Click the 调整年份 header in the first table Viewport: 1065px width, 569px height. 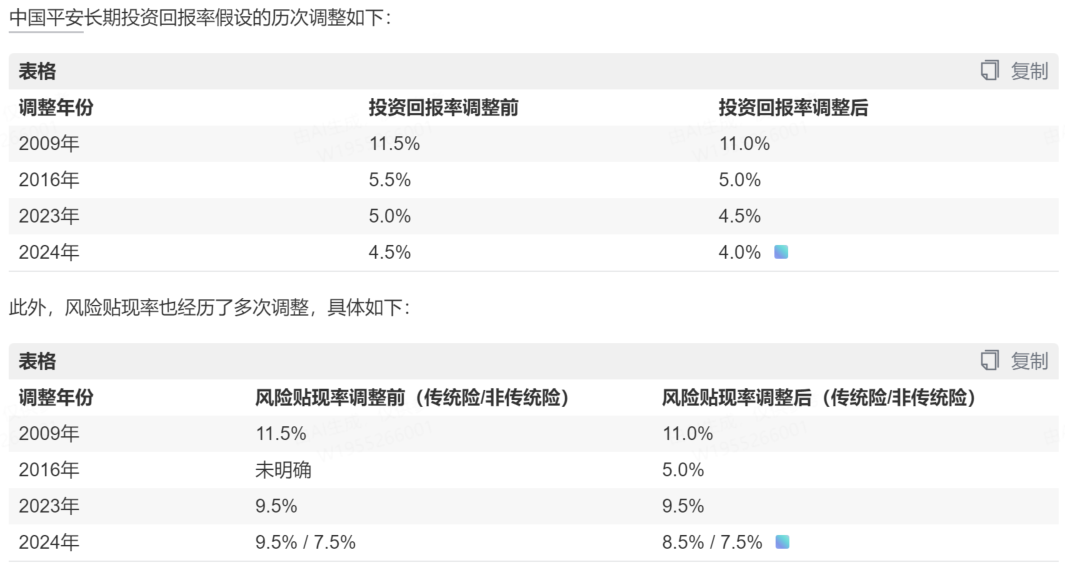pos(56,107)
